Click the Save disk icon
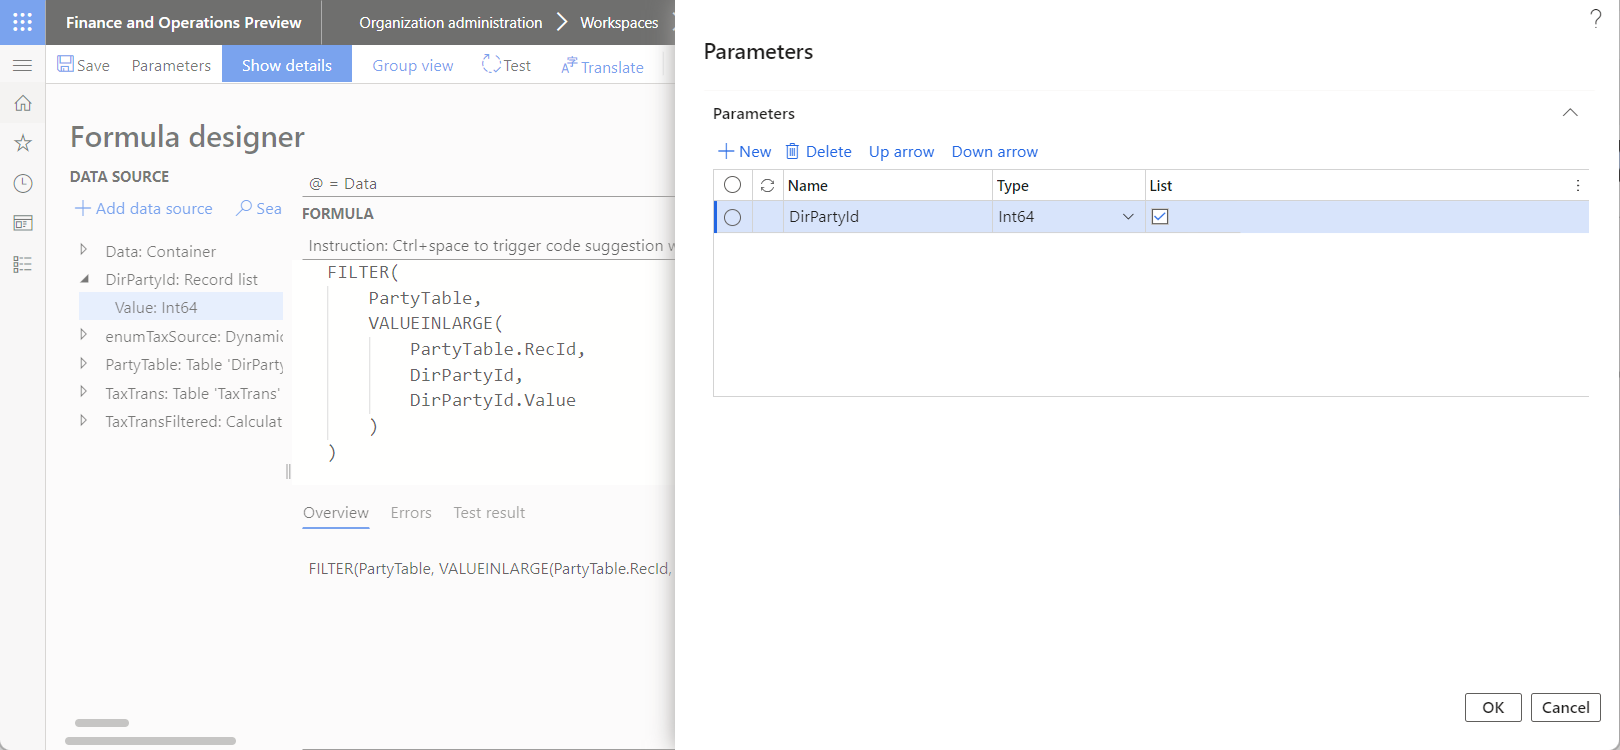The width and height of the screenshot is (1620, 750). (x=65, y=64)
